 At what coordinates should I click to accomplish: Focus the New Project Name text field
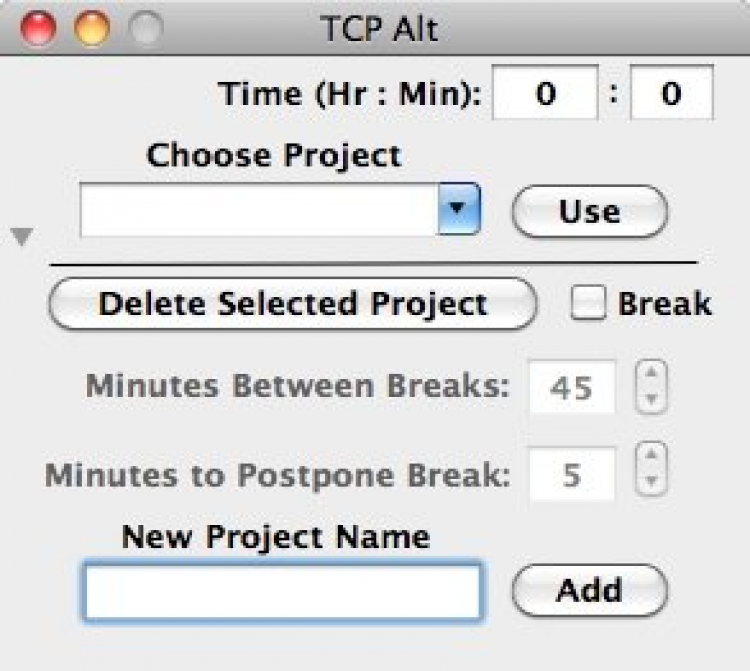[283, 591]
